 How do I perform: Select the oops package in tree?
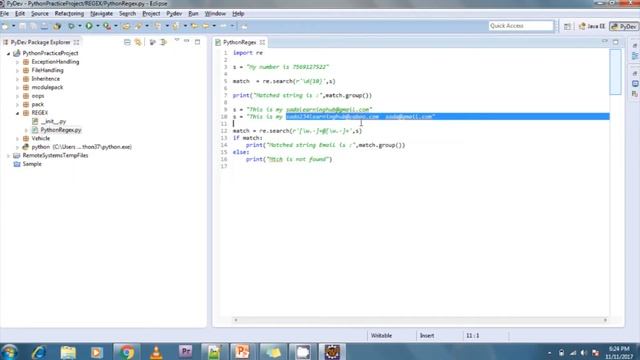(38, 96)
